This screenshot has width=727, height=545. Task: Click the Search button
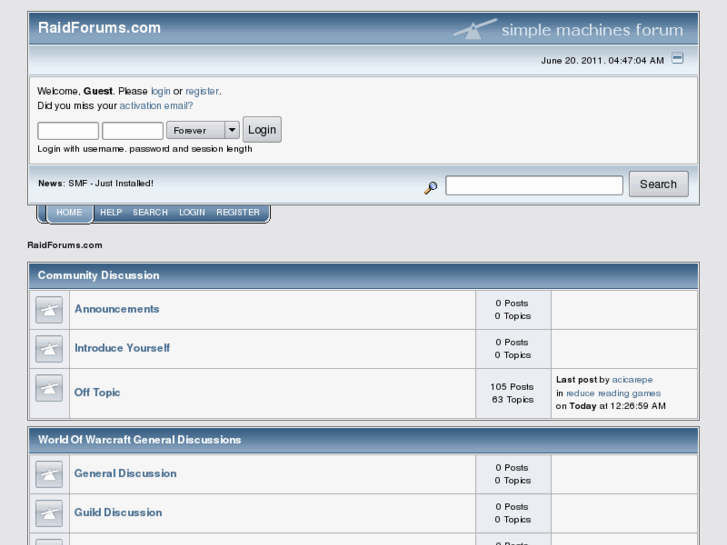point(658,184)
